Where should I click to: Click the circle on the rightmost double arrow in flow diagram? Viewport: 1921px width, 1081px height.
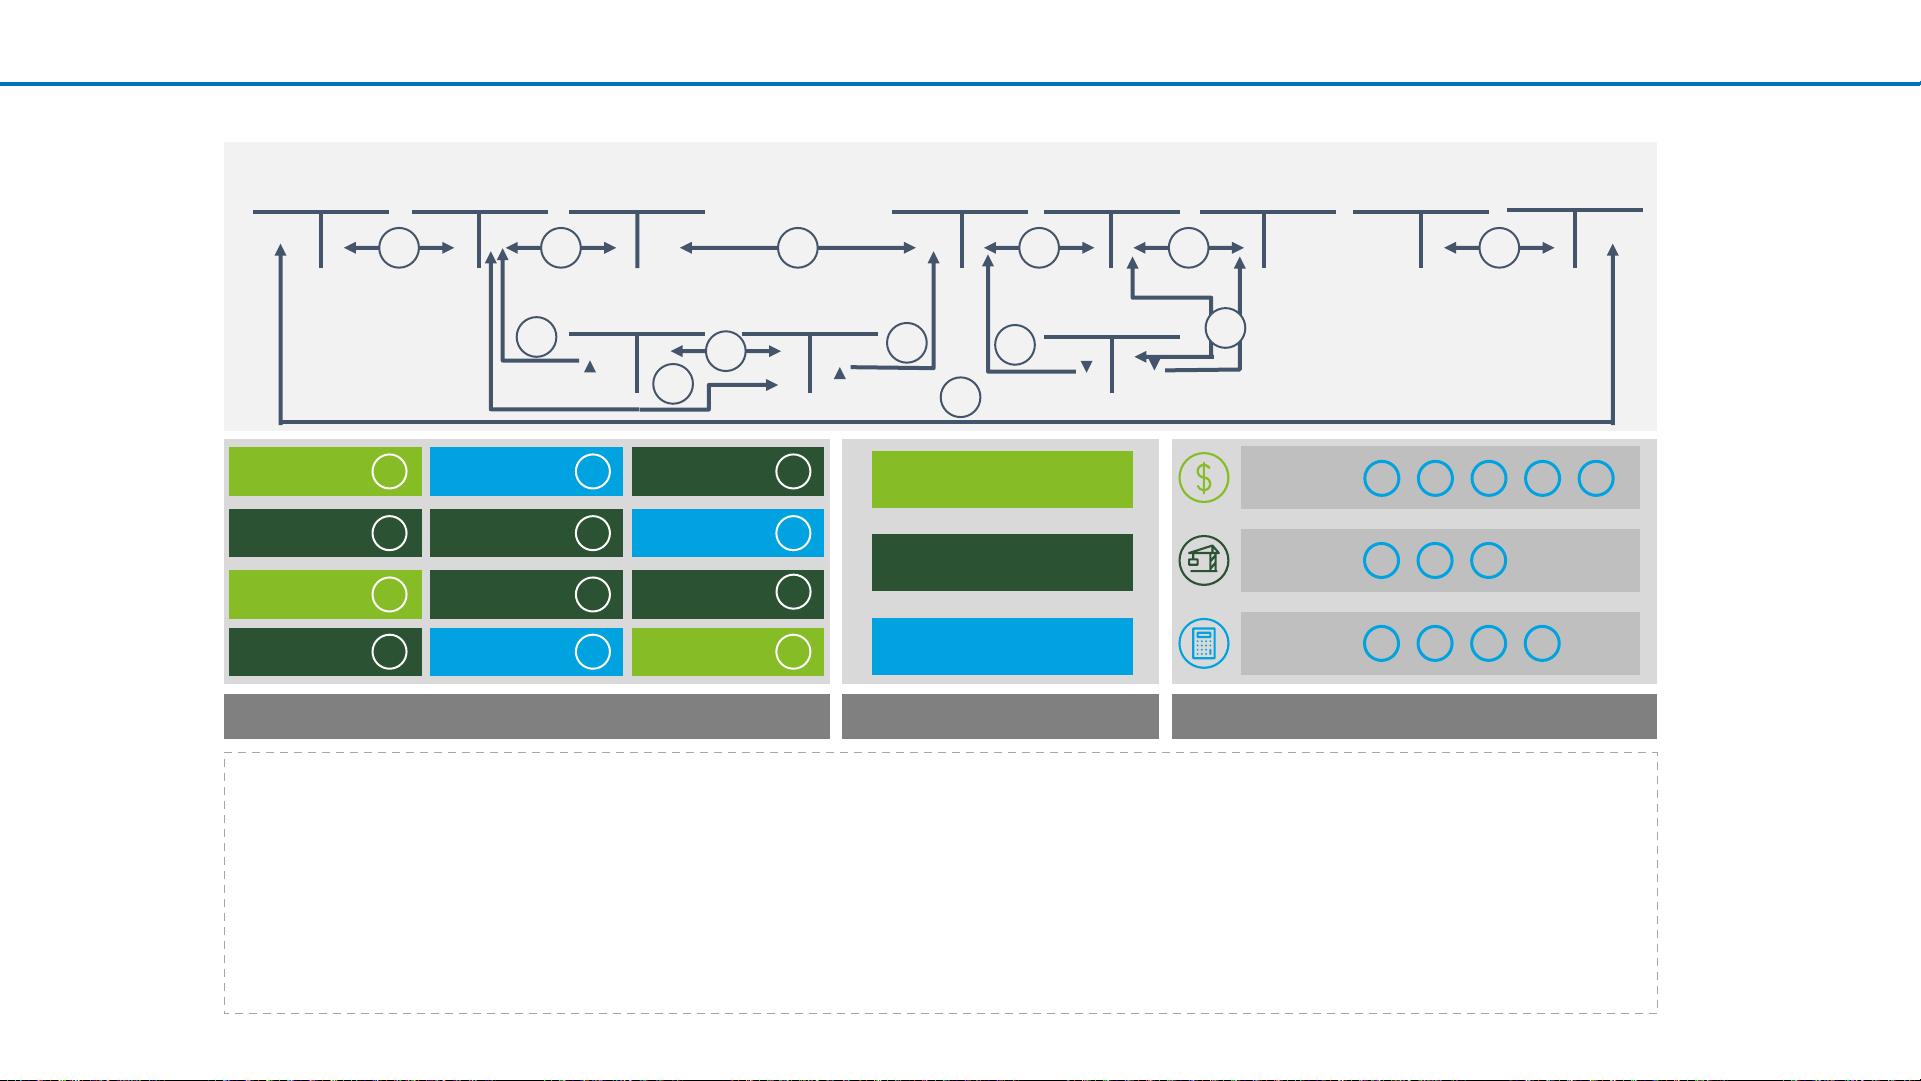(x=1499, y=248)
